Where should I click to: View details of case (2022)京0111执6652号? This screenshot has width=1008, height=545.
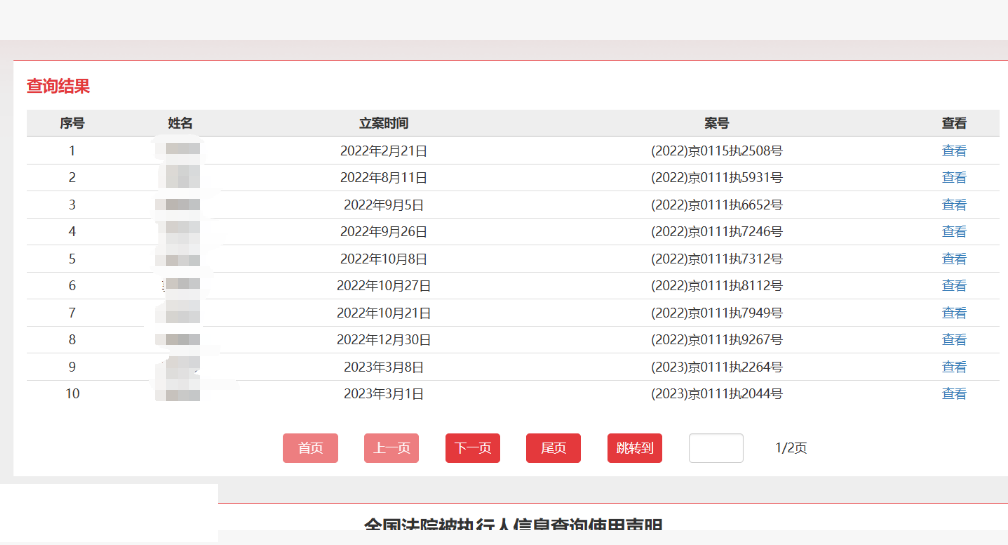click(953, 205)
